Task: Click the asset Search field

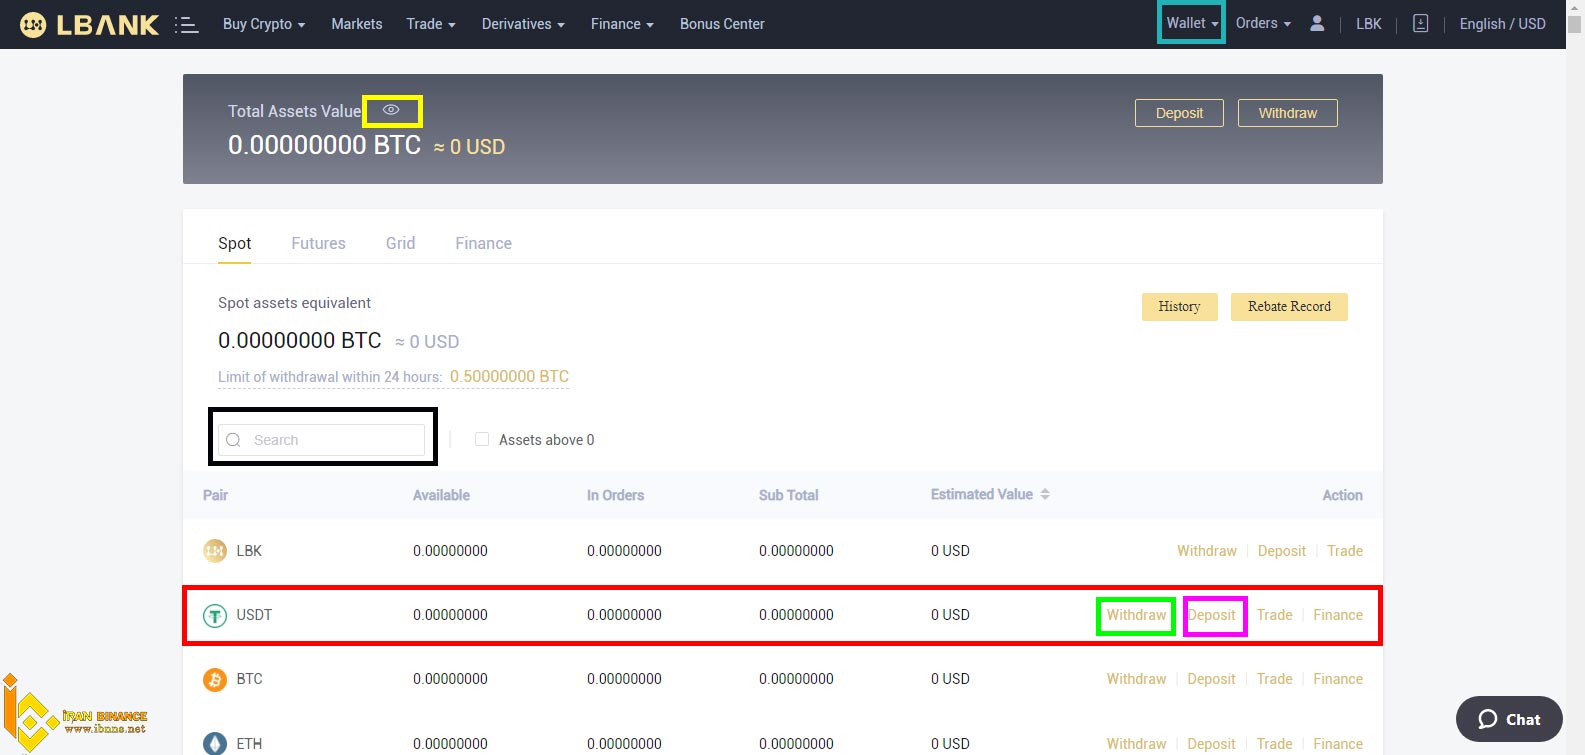Action: (x=321, y=440)
